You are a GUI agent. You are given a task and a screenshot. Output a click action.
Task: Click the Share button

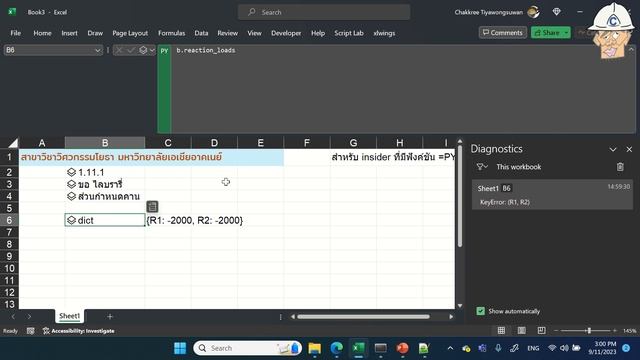point(547,33)
